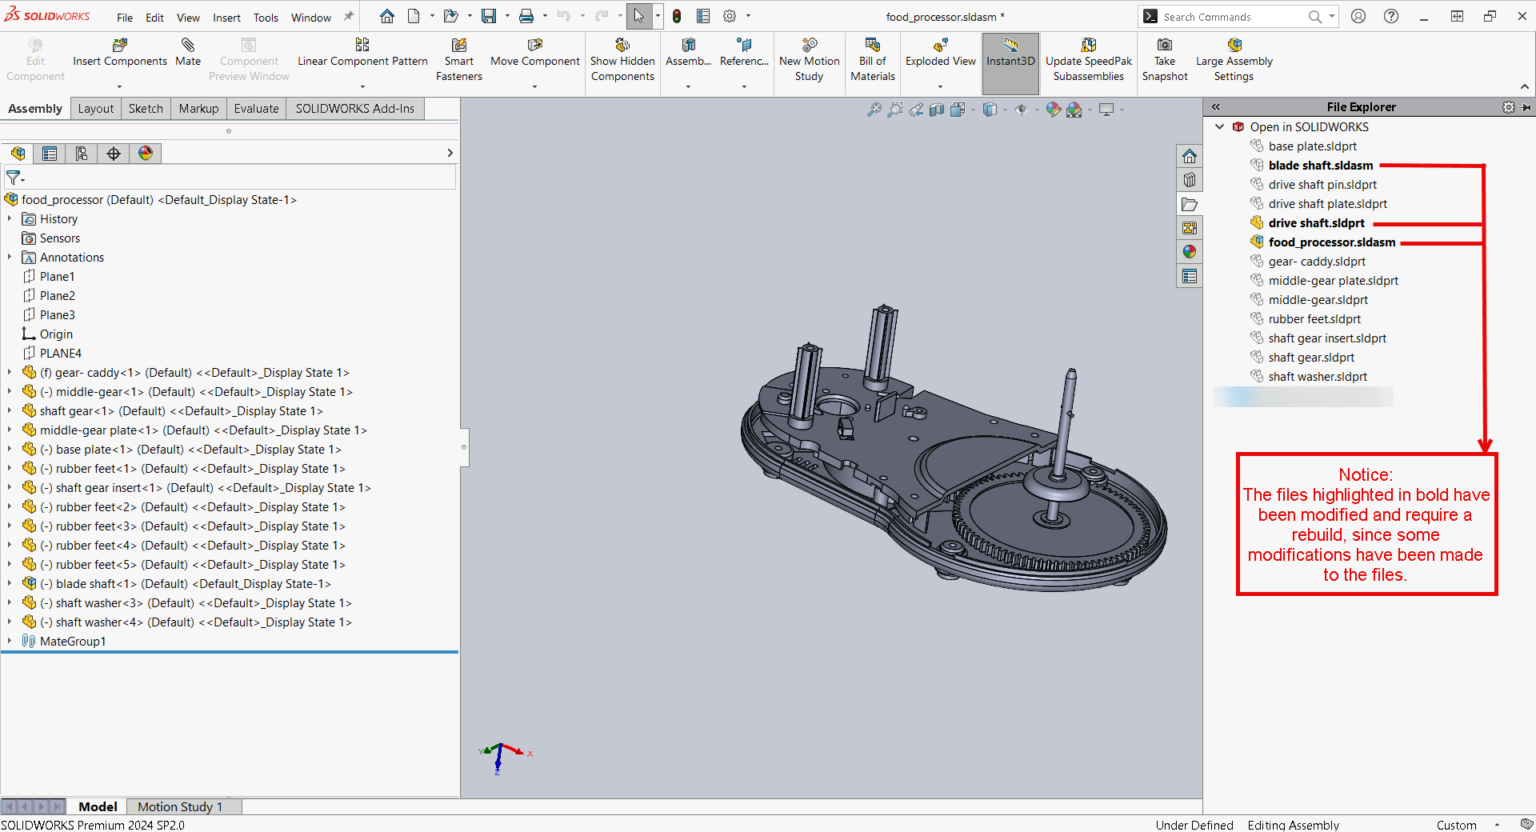Toggle Show Hidden Components

point(622,60)
